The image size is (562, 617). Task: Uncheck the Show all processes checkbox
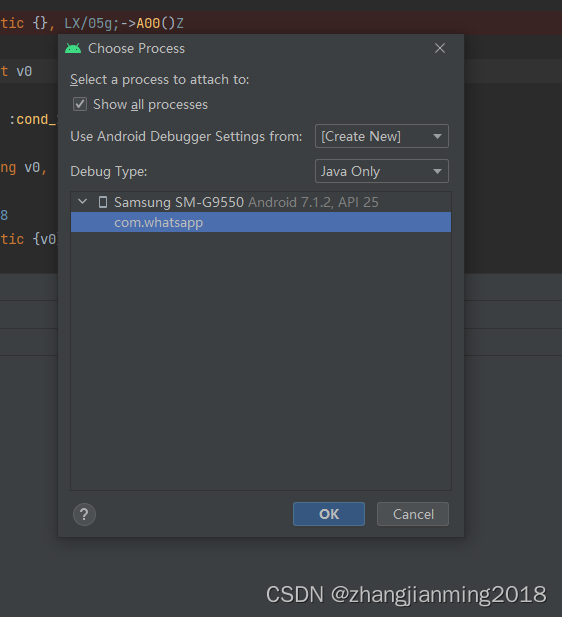point(80,104)
